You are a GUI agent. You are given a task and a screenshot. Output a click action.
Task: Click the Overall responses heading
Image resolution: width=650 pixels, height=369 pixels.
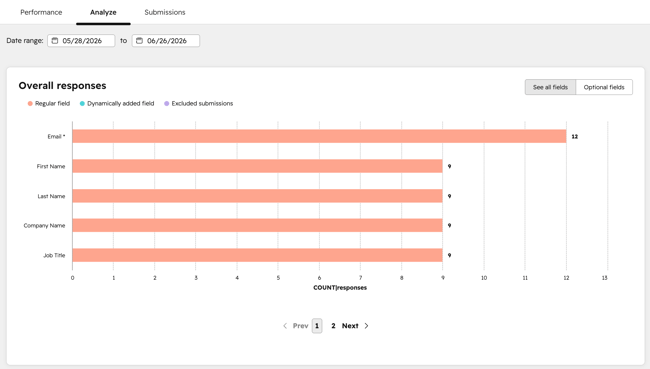(62, 86)
